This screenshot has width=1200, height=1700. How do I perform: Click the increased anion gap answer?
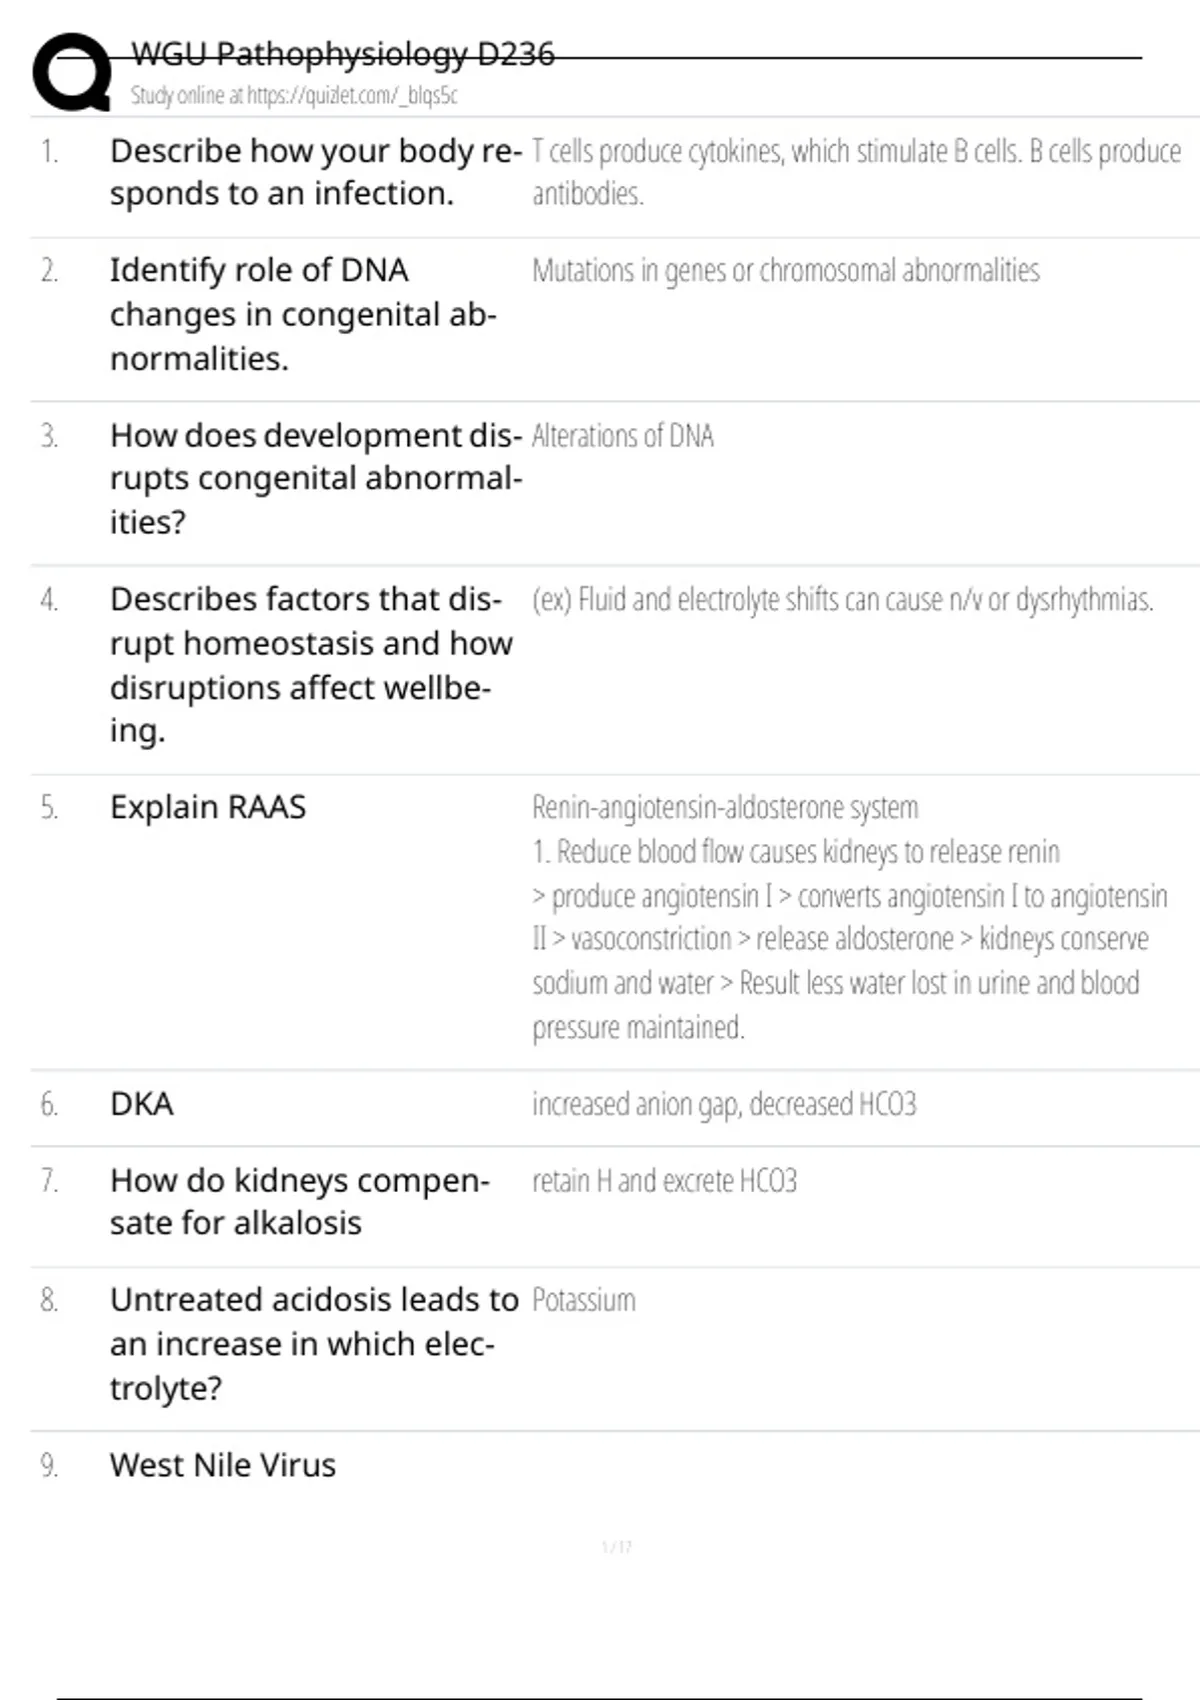click(x=724, y=1104)
